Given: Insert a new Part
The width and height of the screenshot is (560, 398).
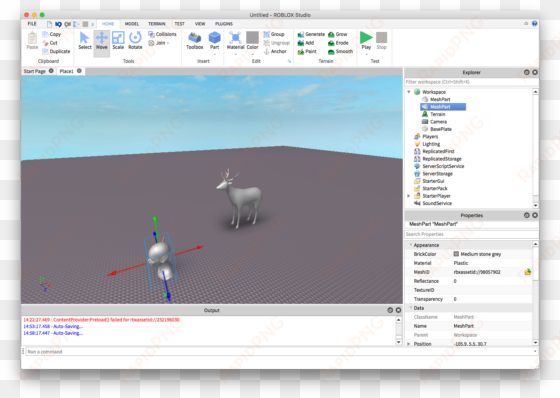Looking at the screenshot, I should point(214,40).
